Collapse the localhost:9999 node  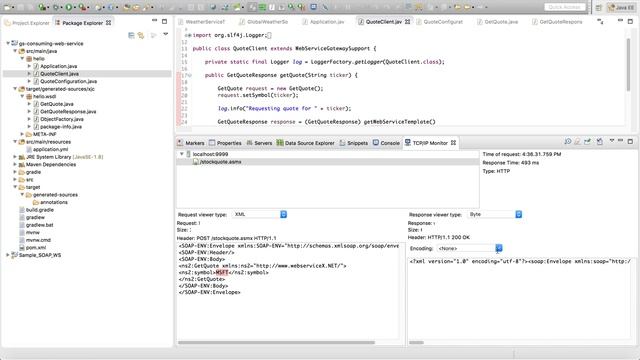182,154
